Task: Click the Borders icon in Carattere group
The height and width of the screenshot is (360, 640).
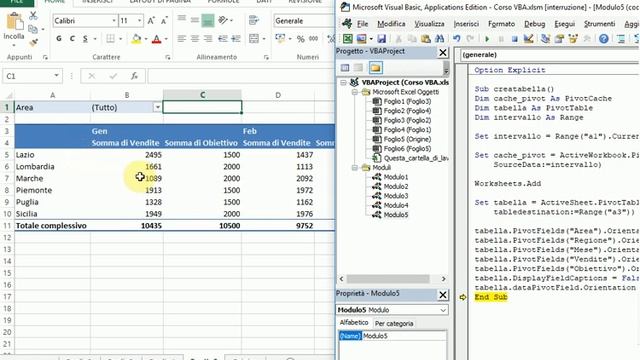Action: [110, 39]
